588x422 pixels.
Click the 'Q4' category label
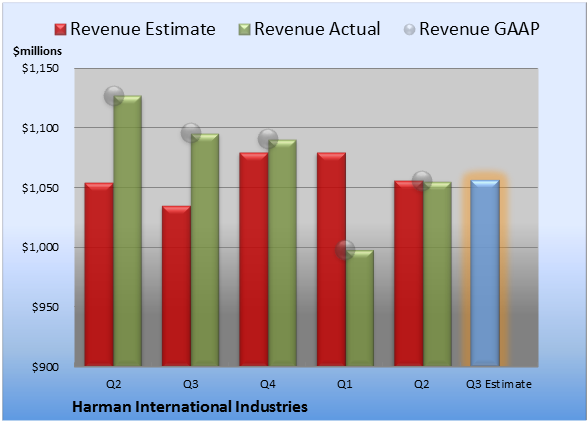pyautogui.click(x=268, y=384)
